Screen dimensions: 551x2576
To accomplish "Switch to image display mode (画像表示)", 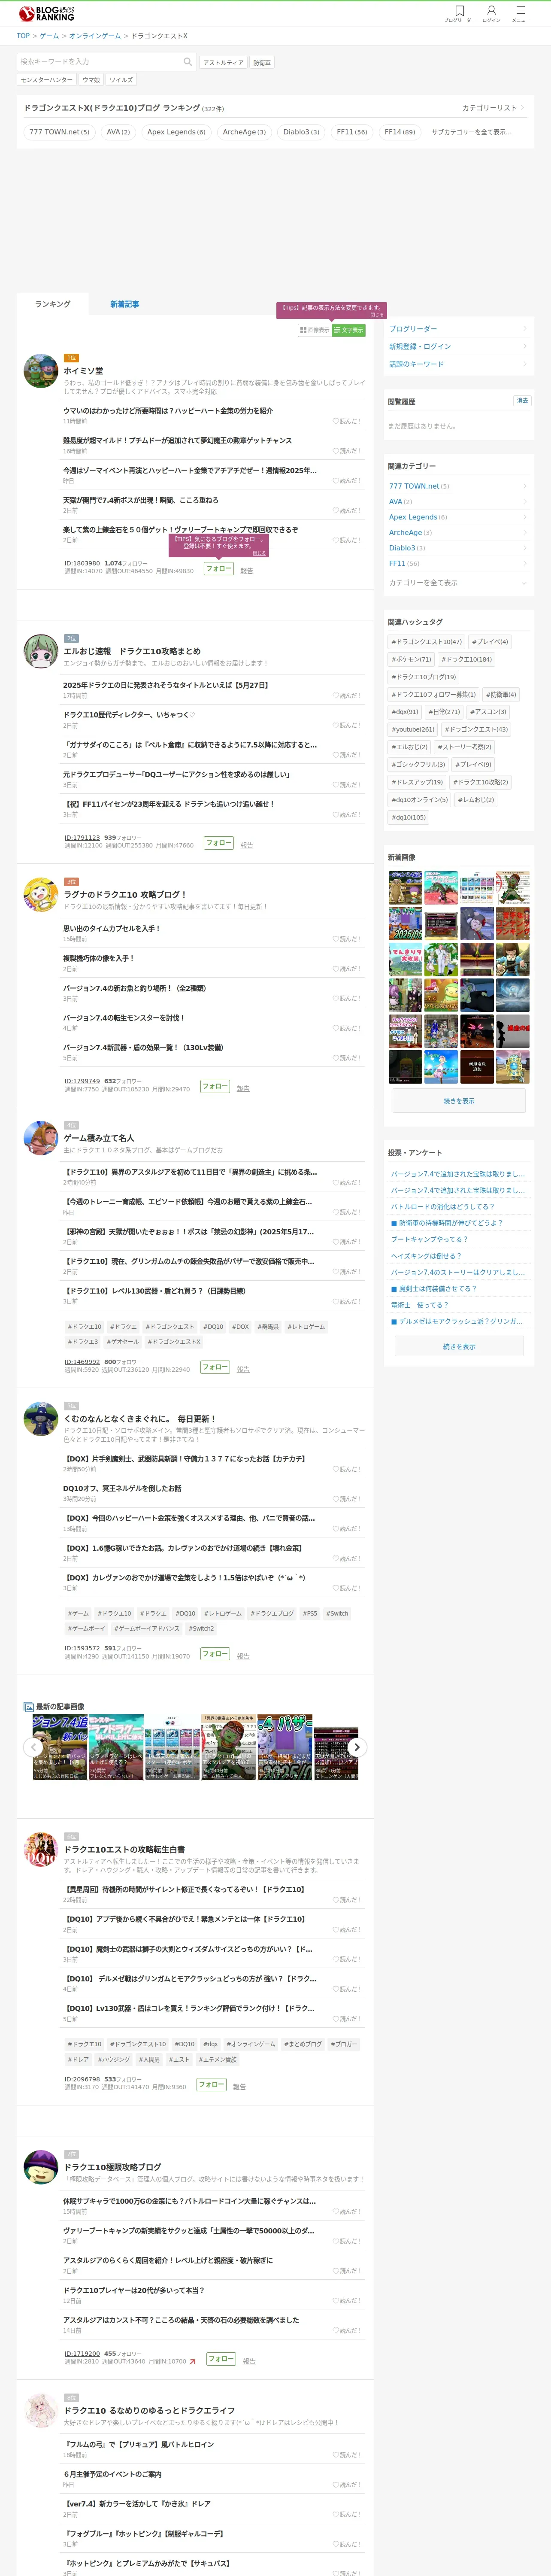I will click(315, 330).
